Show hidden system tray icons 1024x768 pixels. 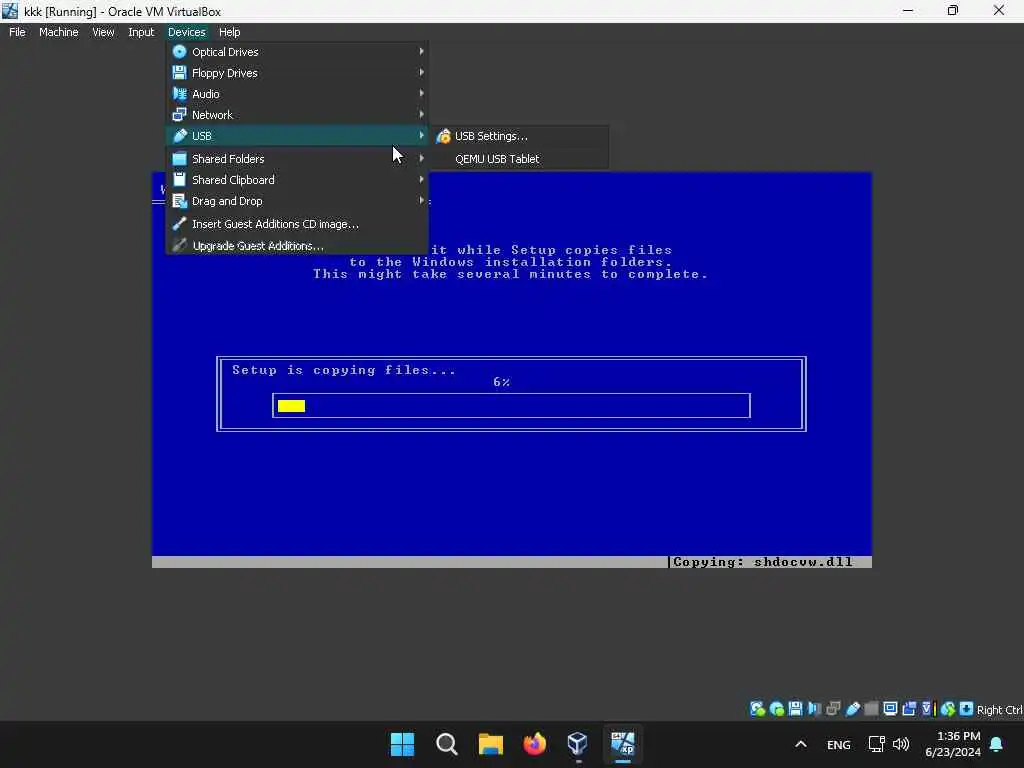[x=801, y=744]
